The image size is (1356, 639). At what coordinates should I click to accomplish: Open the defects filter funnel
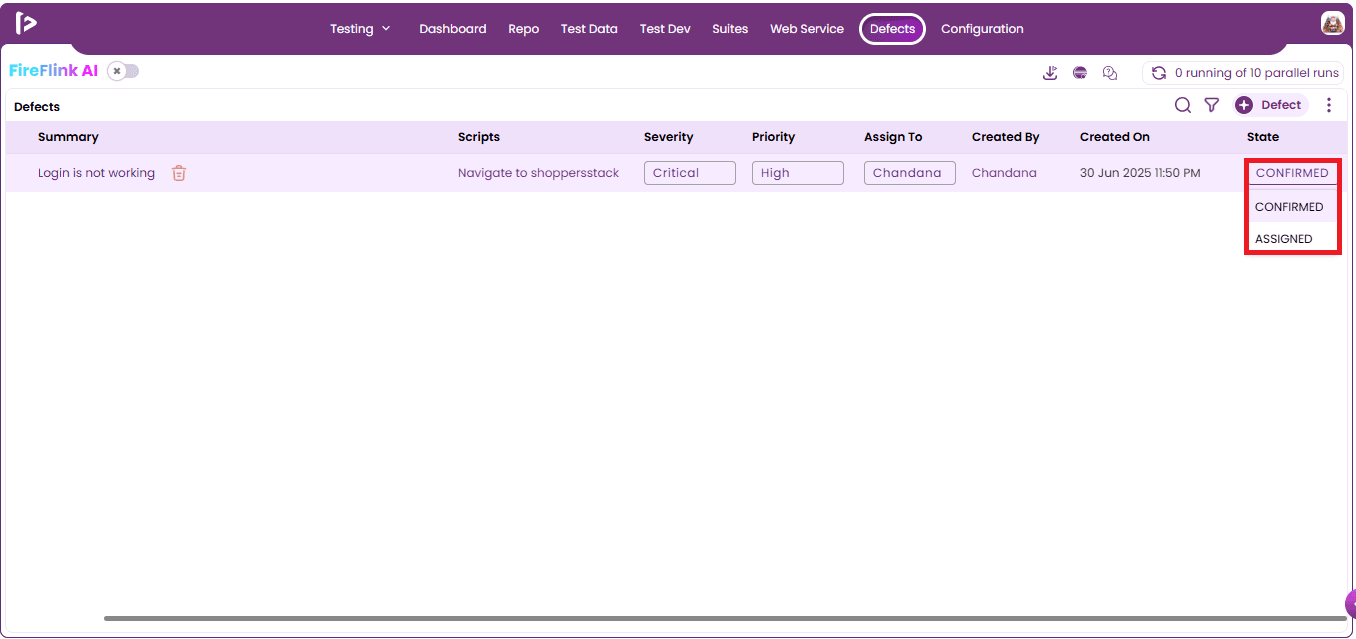click(1212, 105)
